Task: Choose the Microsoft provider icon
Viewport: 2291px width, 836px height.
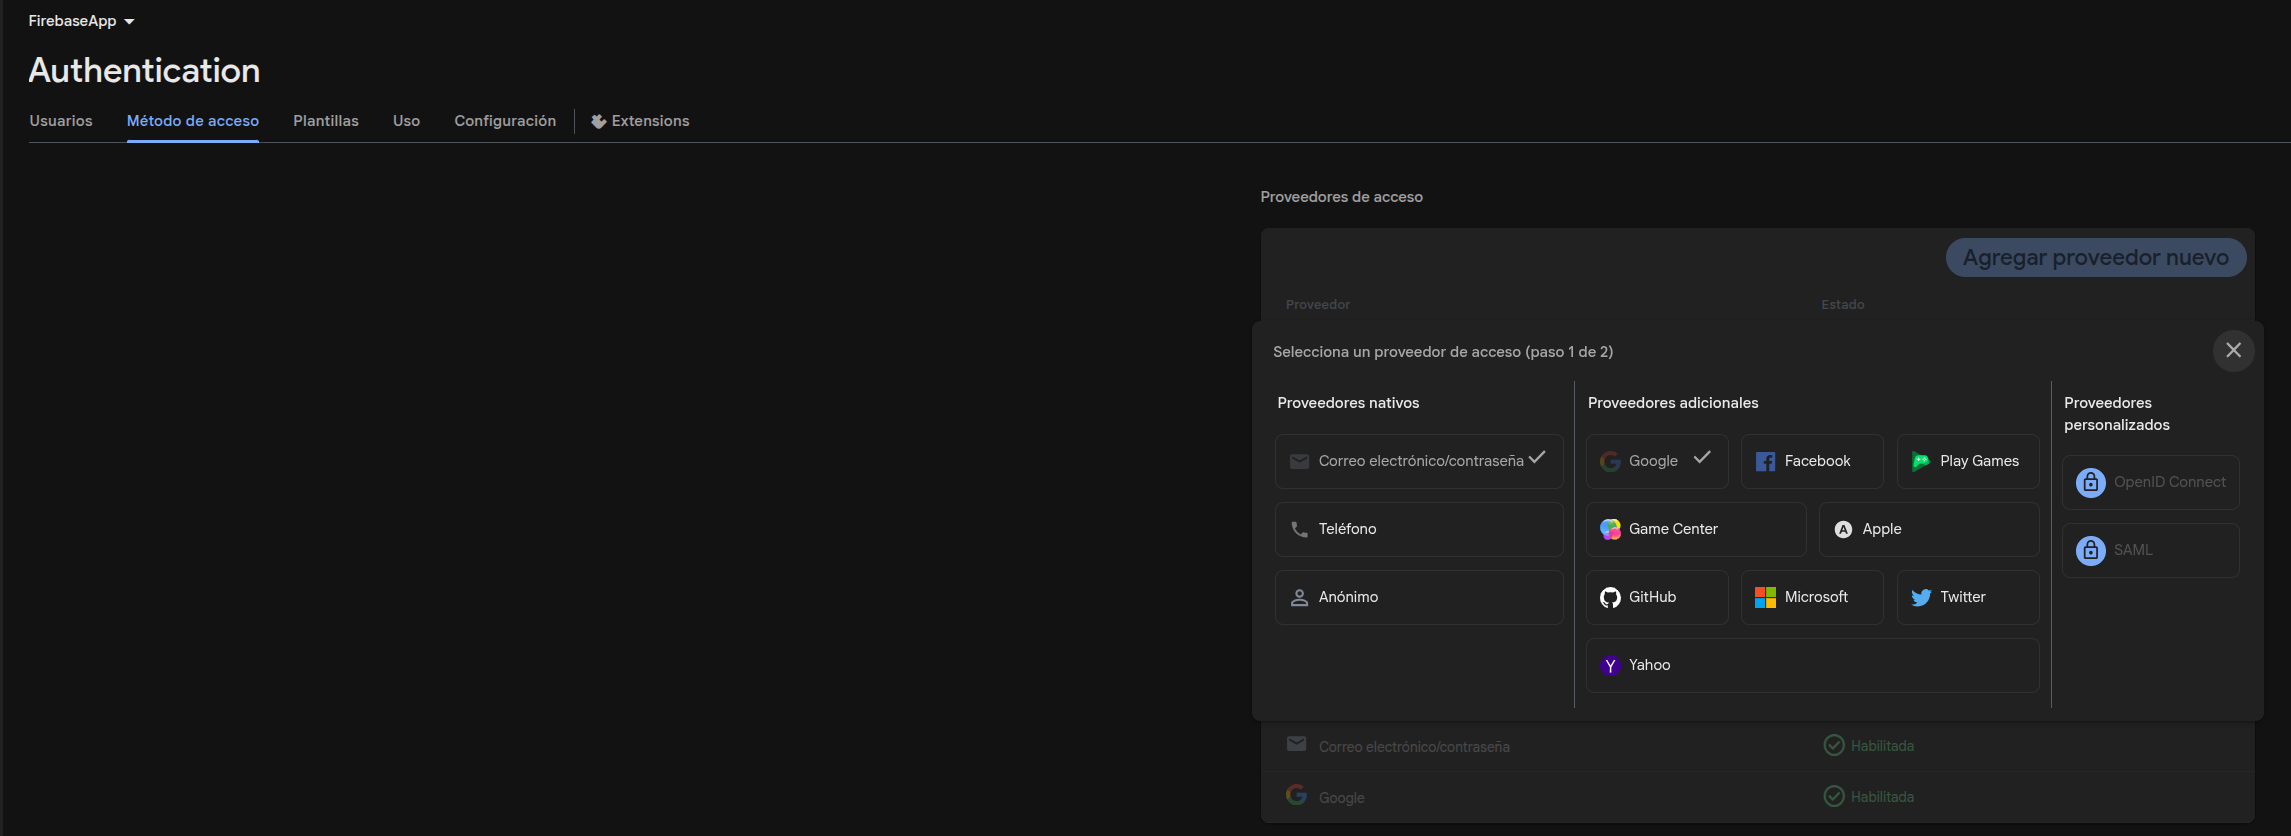Action: 1765,597
